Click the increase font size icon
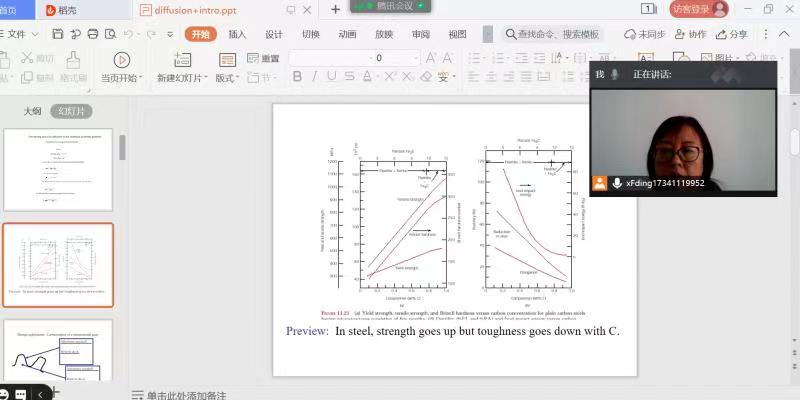800x400 pixels. coord(431,58)
